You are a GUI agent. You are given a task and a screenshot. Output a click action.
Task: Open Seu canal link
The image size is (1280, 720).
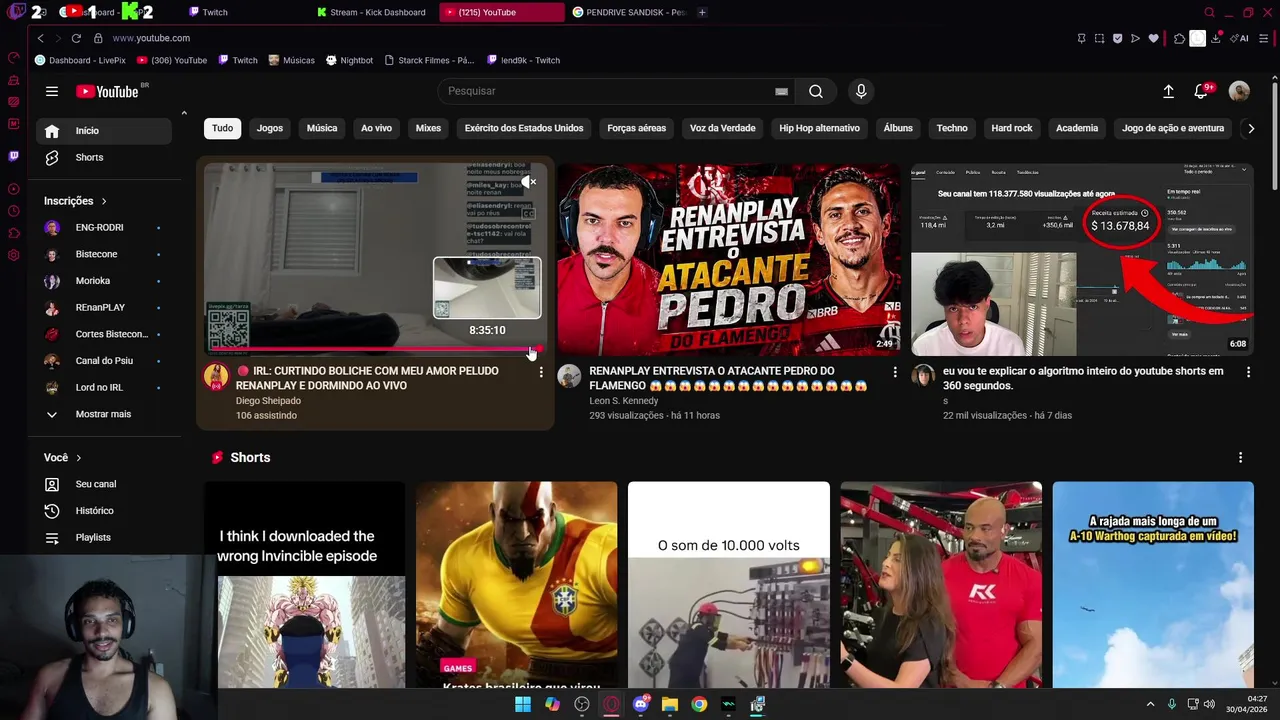[104, 484]
